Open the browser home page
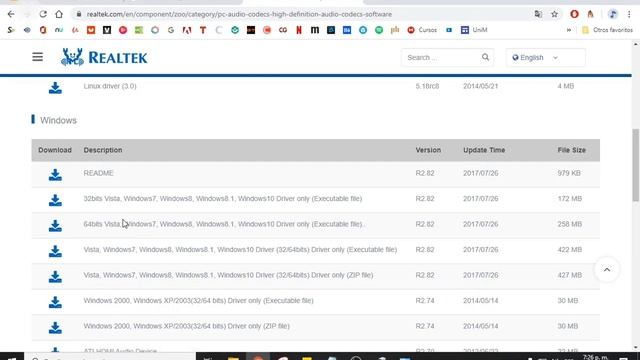The image size is (640, 360). pyautogui.click(x=59, y=14)
